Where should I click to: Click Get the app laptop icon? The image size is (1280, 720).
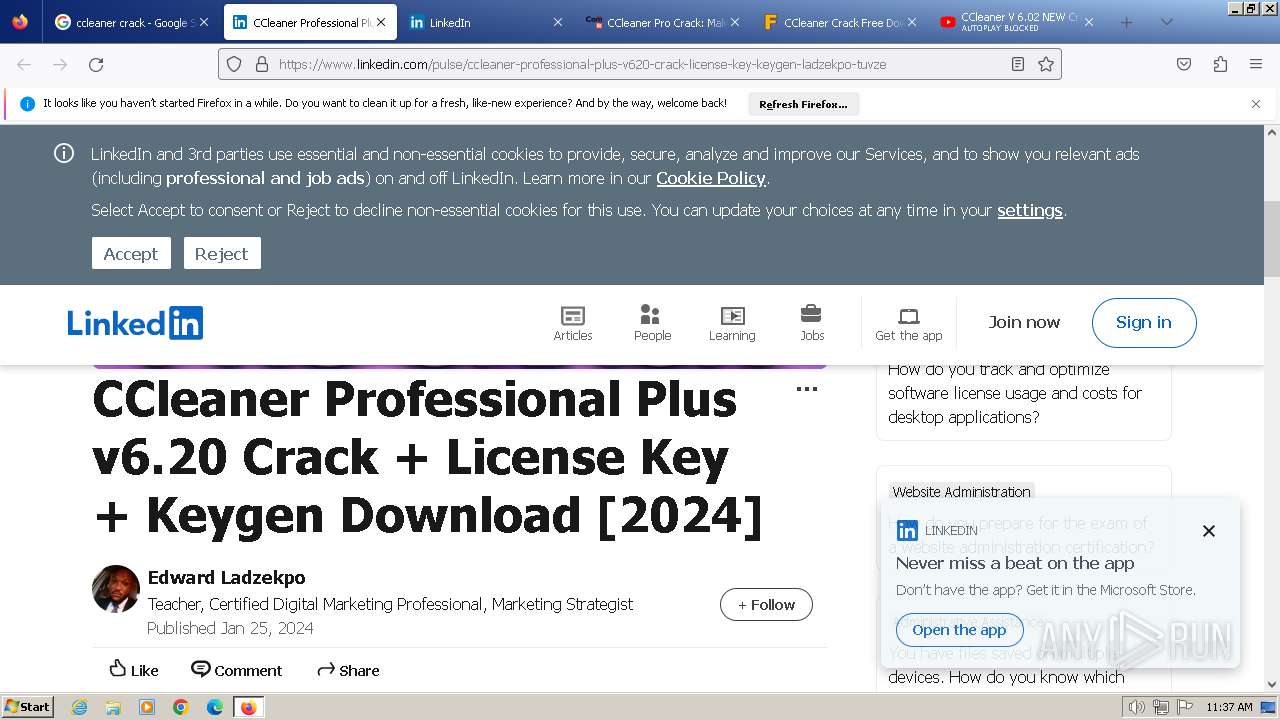pyautogui.click(x=908, y=316)
